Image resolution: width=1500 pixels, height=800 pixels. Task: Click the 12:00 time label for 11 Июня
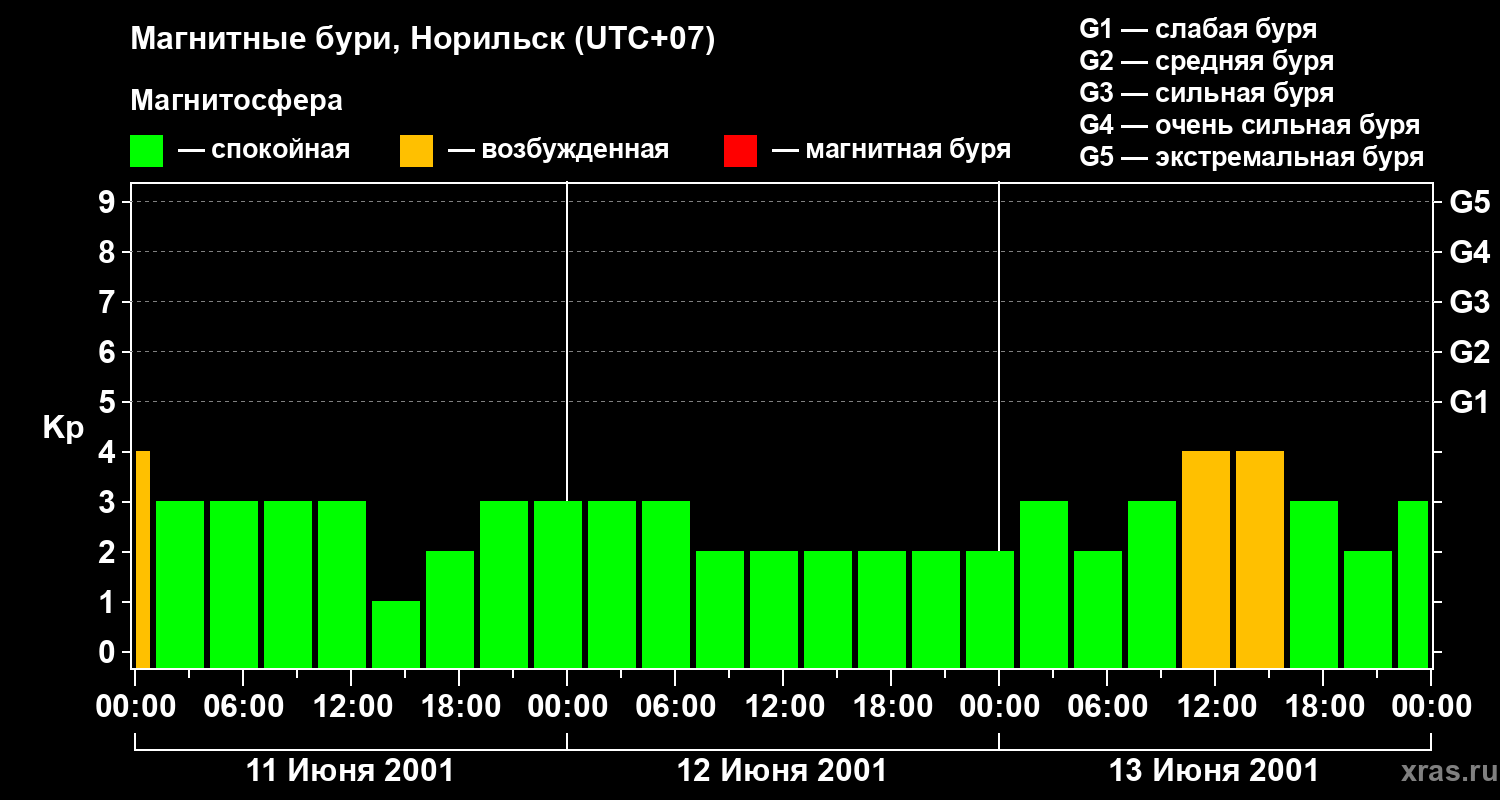coord(351,706)
